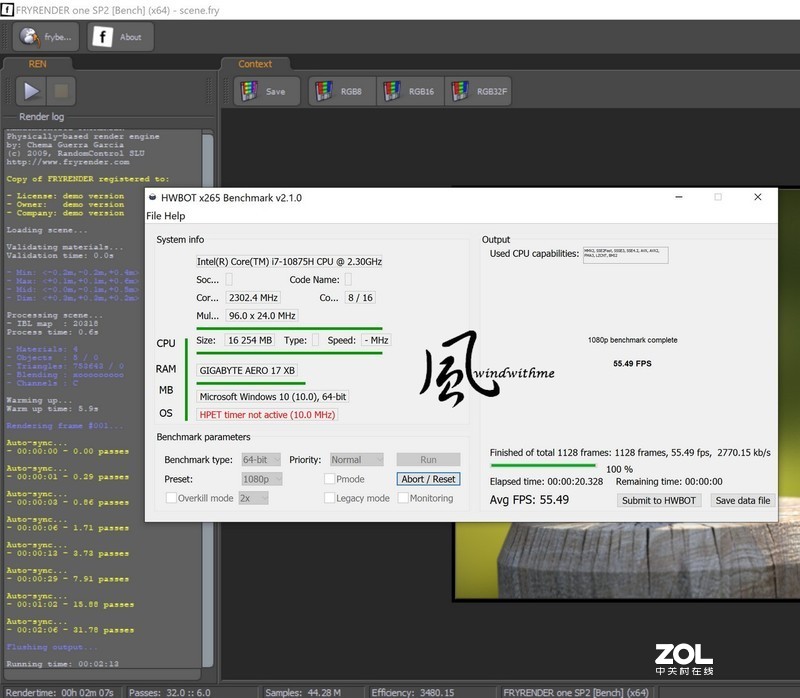
Task: Open the Preset 1080p dropdown
Action: [x=262, y=479]
